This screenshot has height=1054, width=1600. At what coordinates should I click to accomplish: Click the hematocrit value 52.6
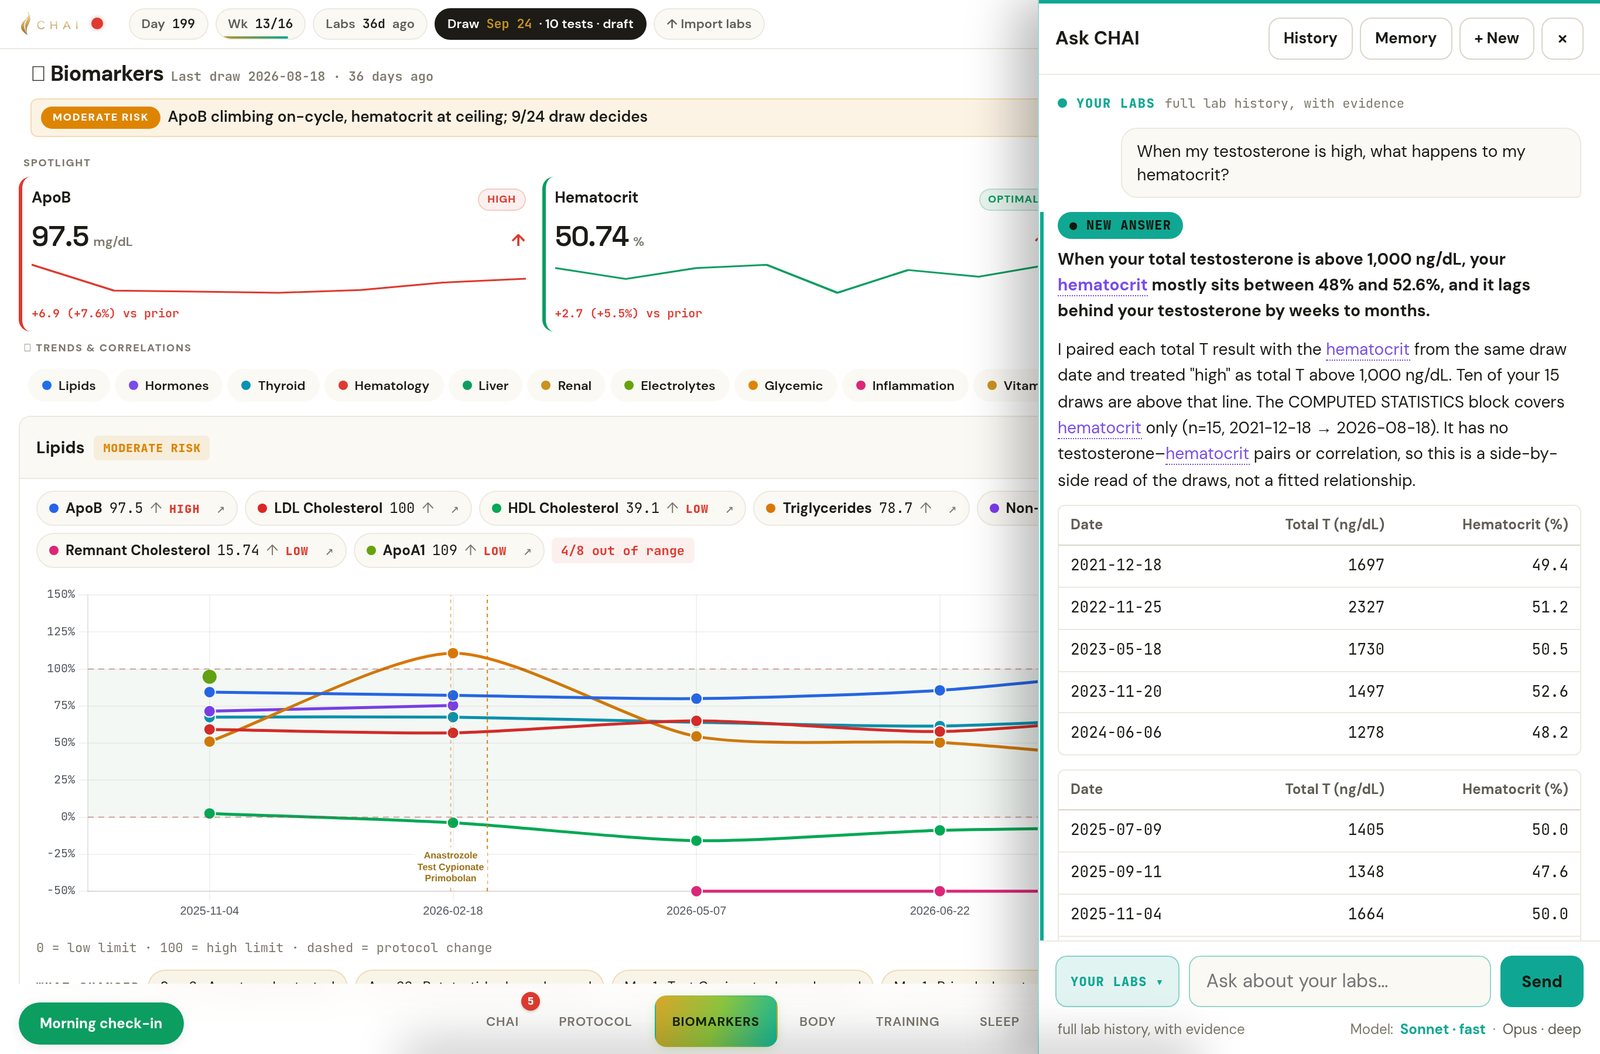coord(1549,692)
